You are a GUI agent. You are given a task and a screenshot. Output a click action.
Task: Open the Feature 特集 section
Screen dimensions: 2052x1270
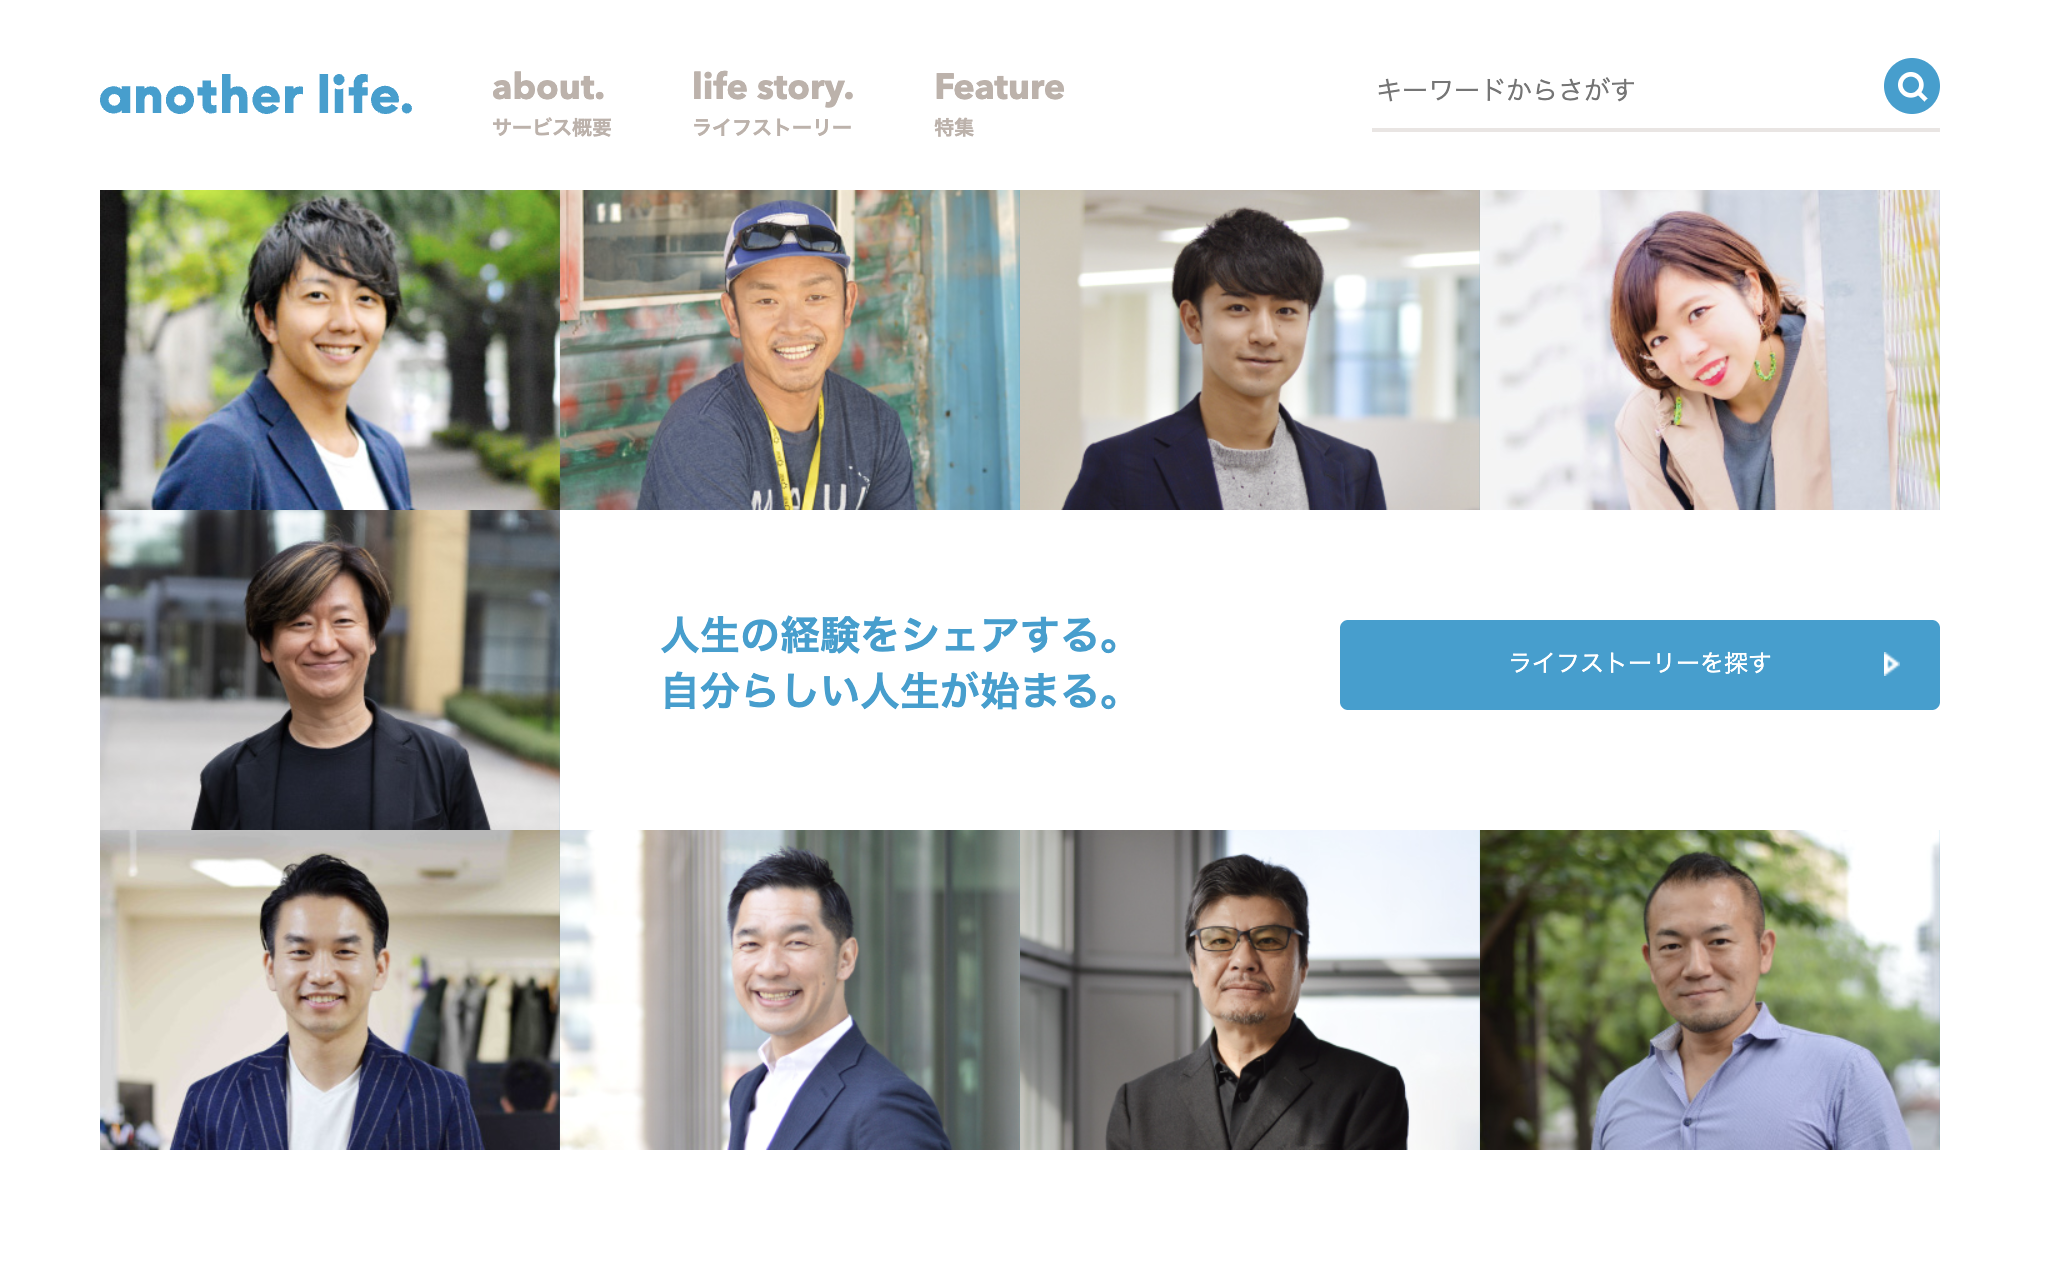pos(999,103)
